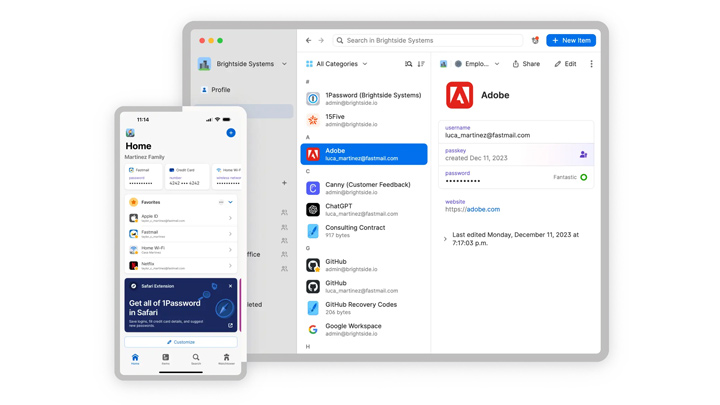Click the Search in Brightside Systems field
The width and height of the screenshot is (720, 405).
pyautogui.click(x=428, y=40)
